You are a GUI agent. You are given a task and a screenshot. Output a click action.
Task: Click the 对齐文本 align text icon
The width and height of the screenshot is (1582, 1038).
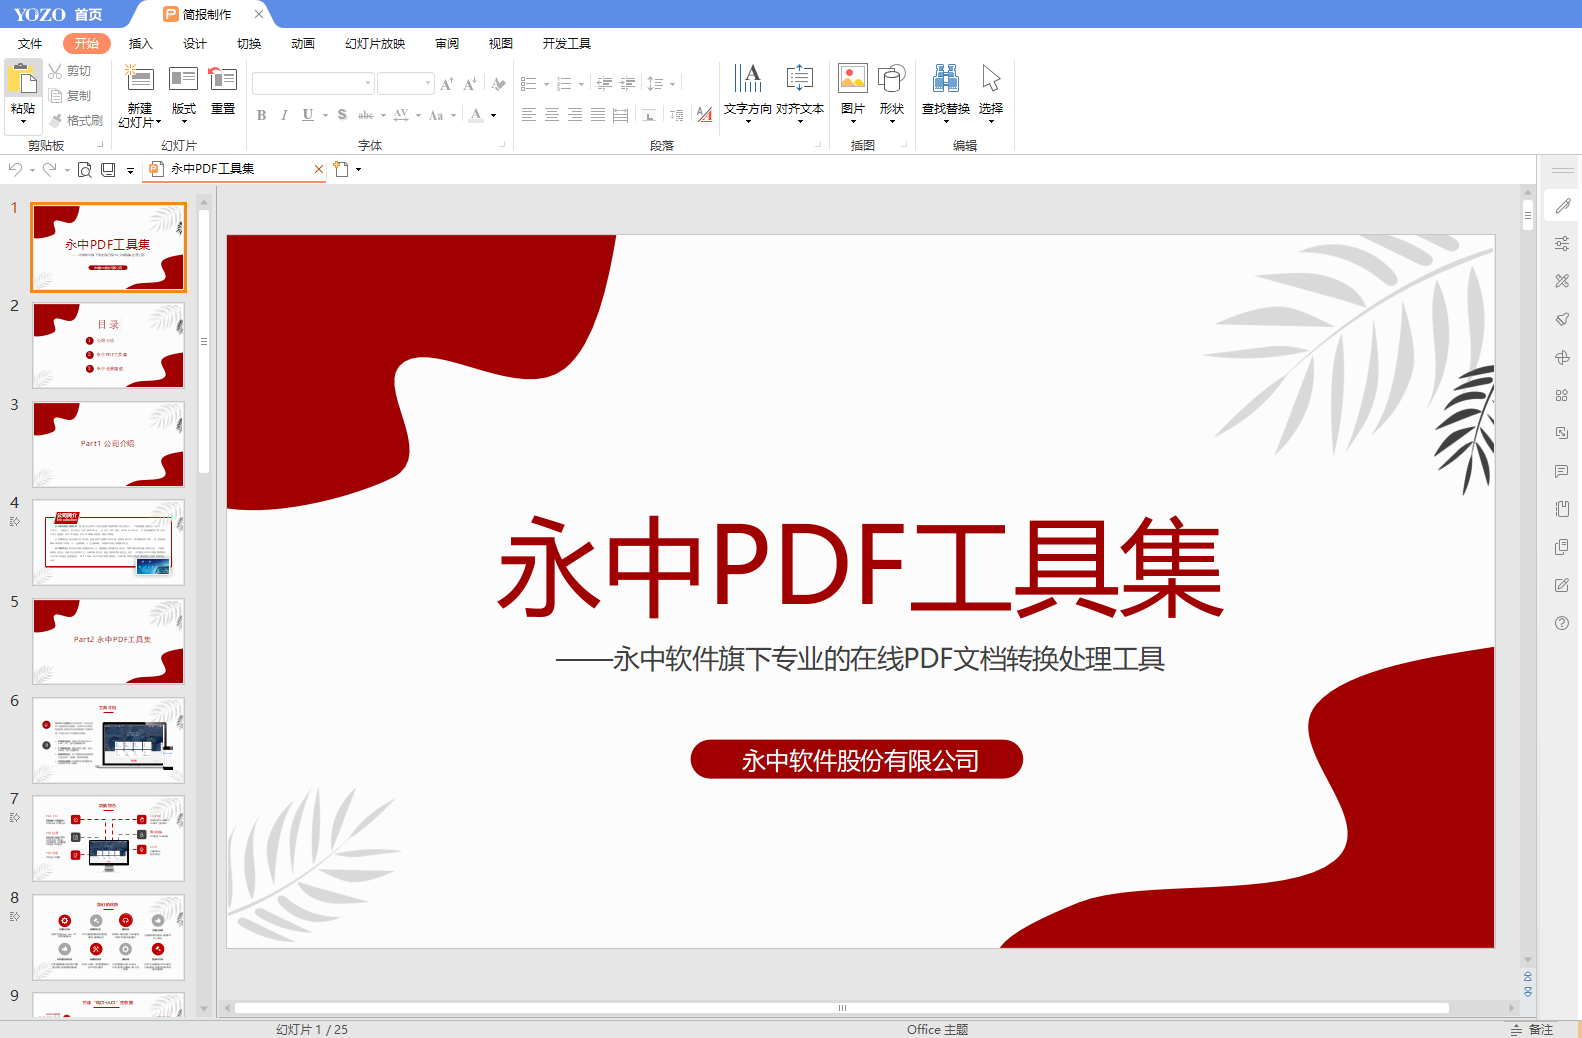[x=799, y=79]
